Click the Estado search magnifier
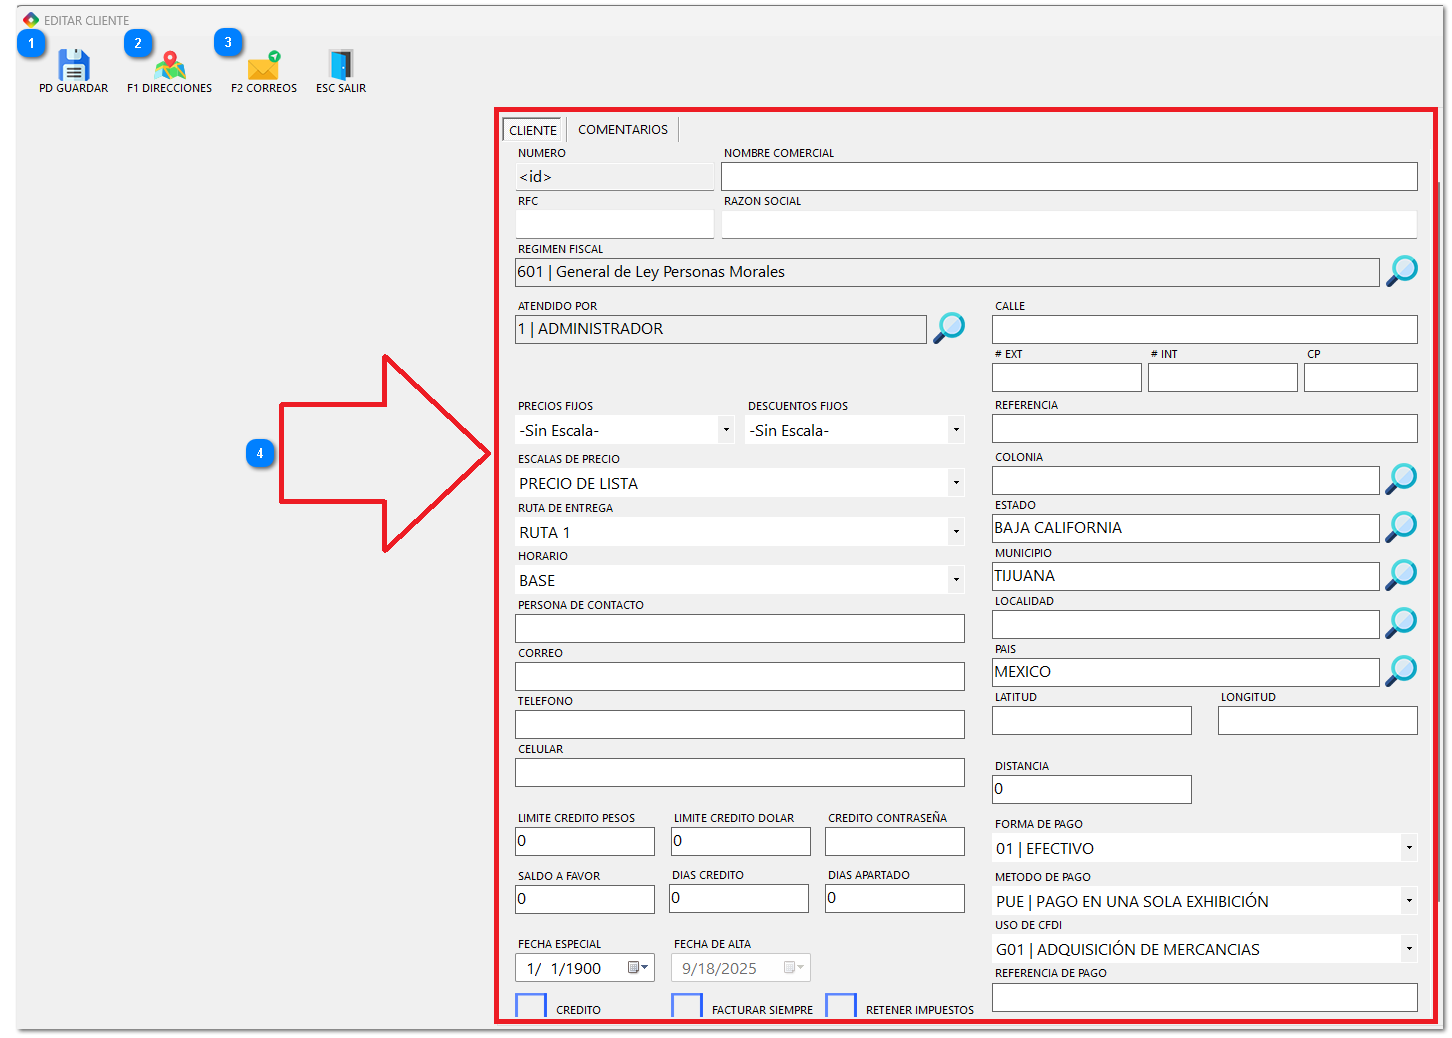The height and width of the screenshot is (1038, 1452). [1401, 527]
